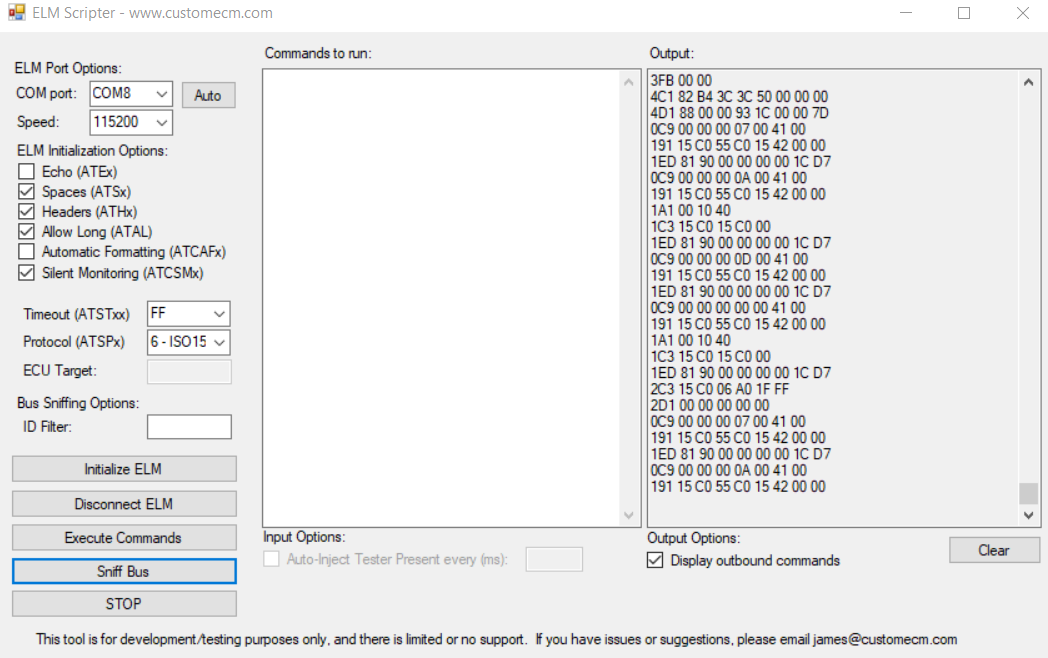Click the Auto-Inject Tester Present checkbox
Image resolution: width=1048 pixels, height=658 pixels.
point(271,559)
